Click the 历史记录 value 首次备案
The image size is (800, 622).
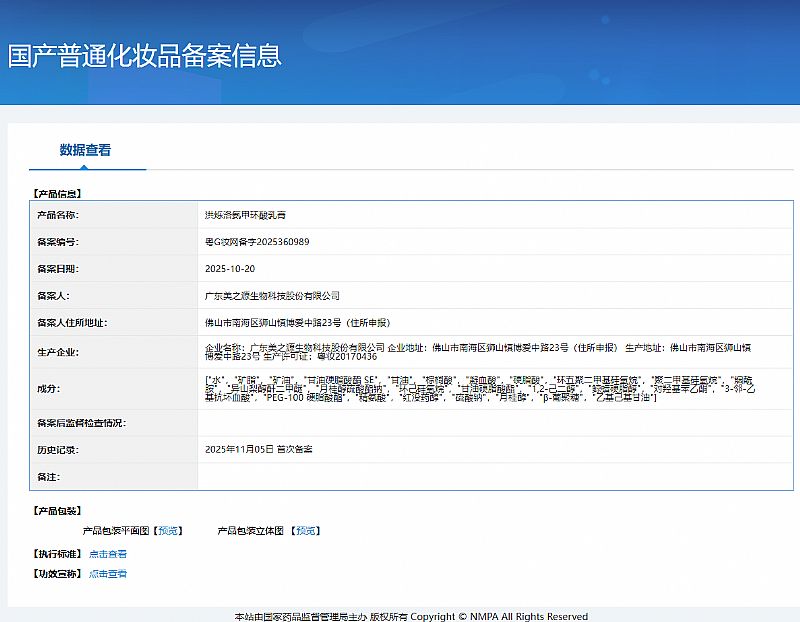click(258, 450)
